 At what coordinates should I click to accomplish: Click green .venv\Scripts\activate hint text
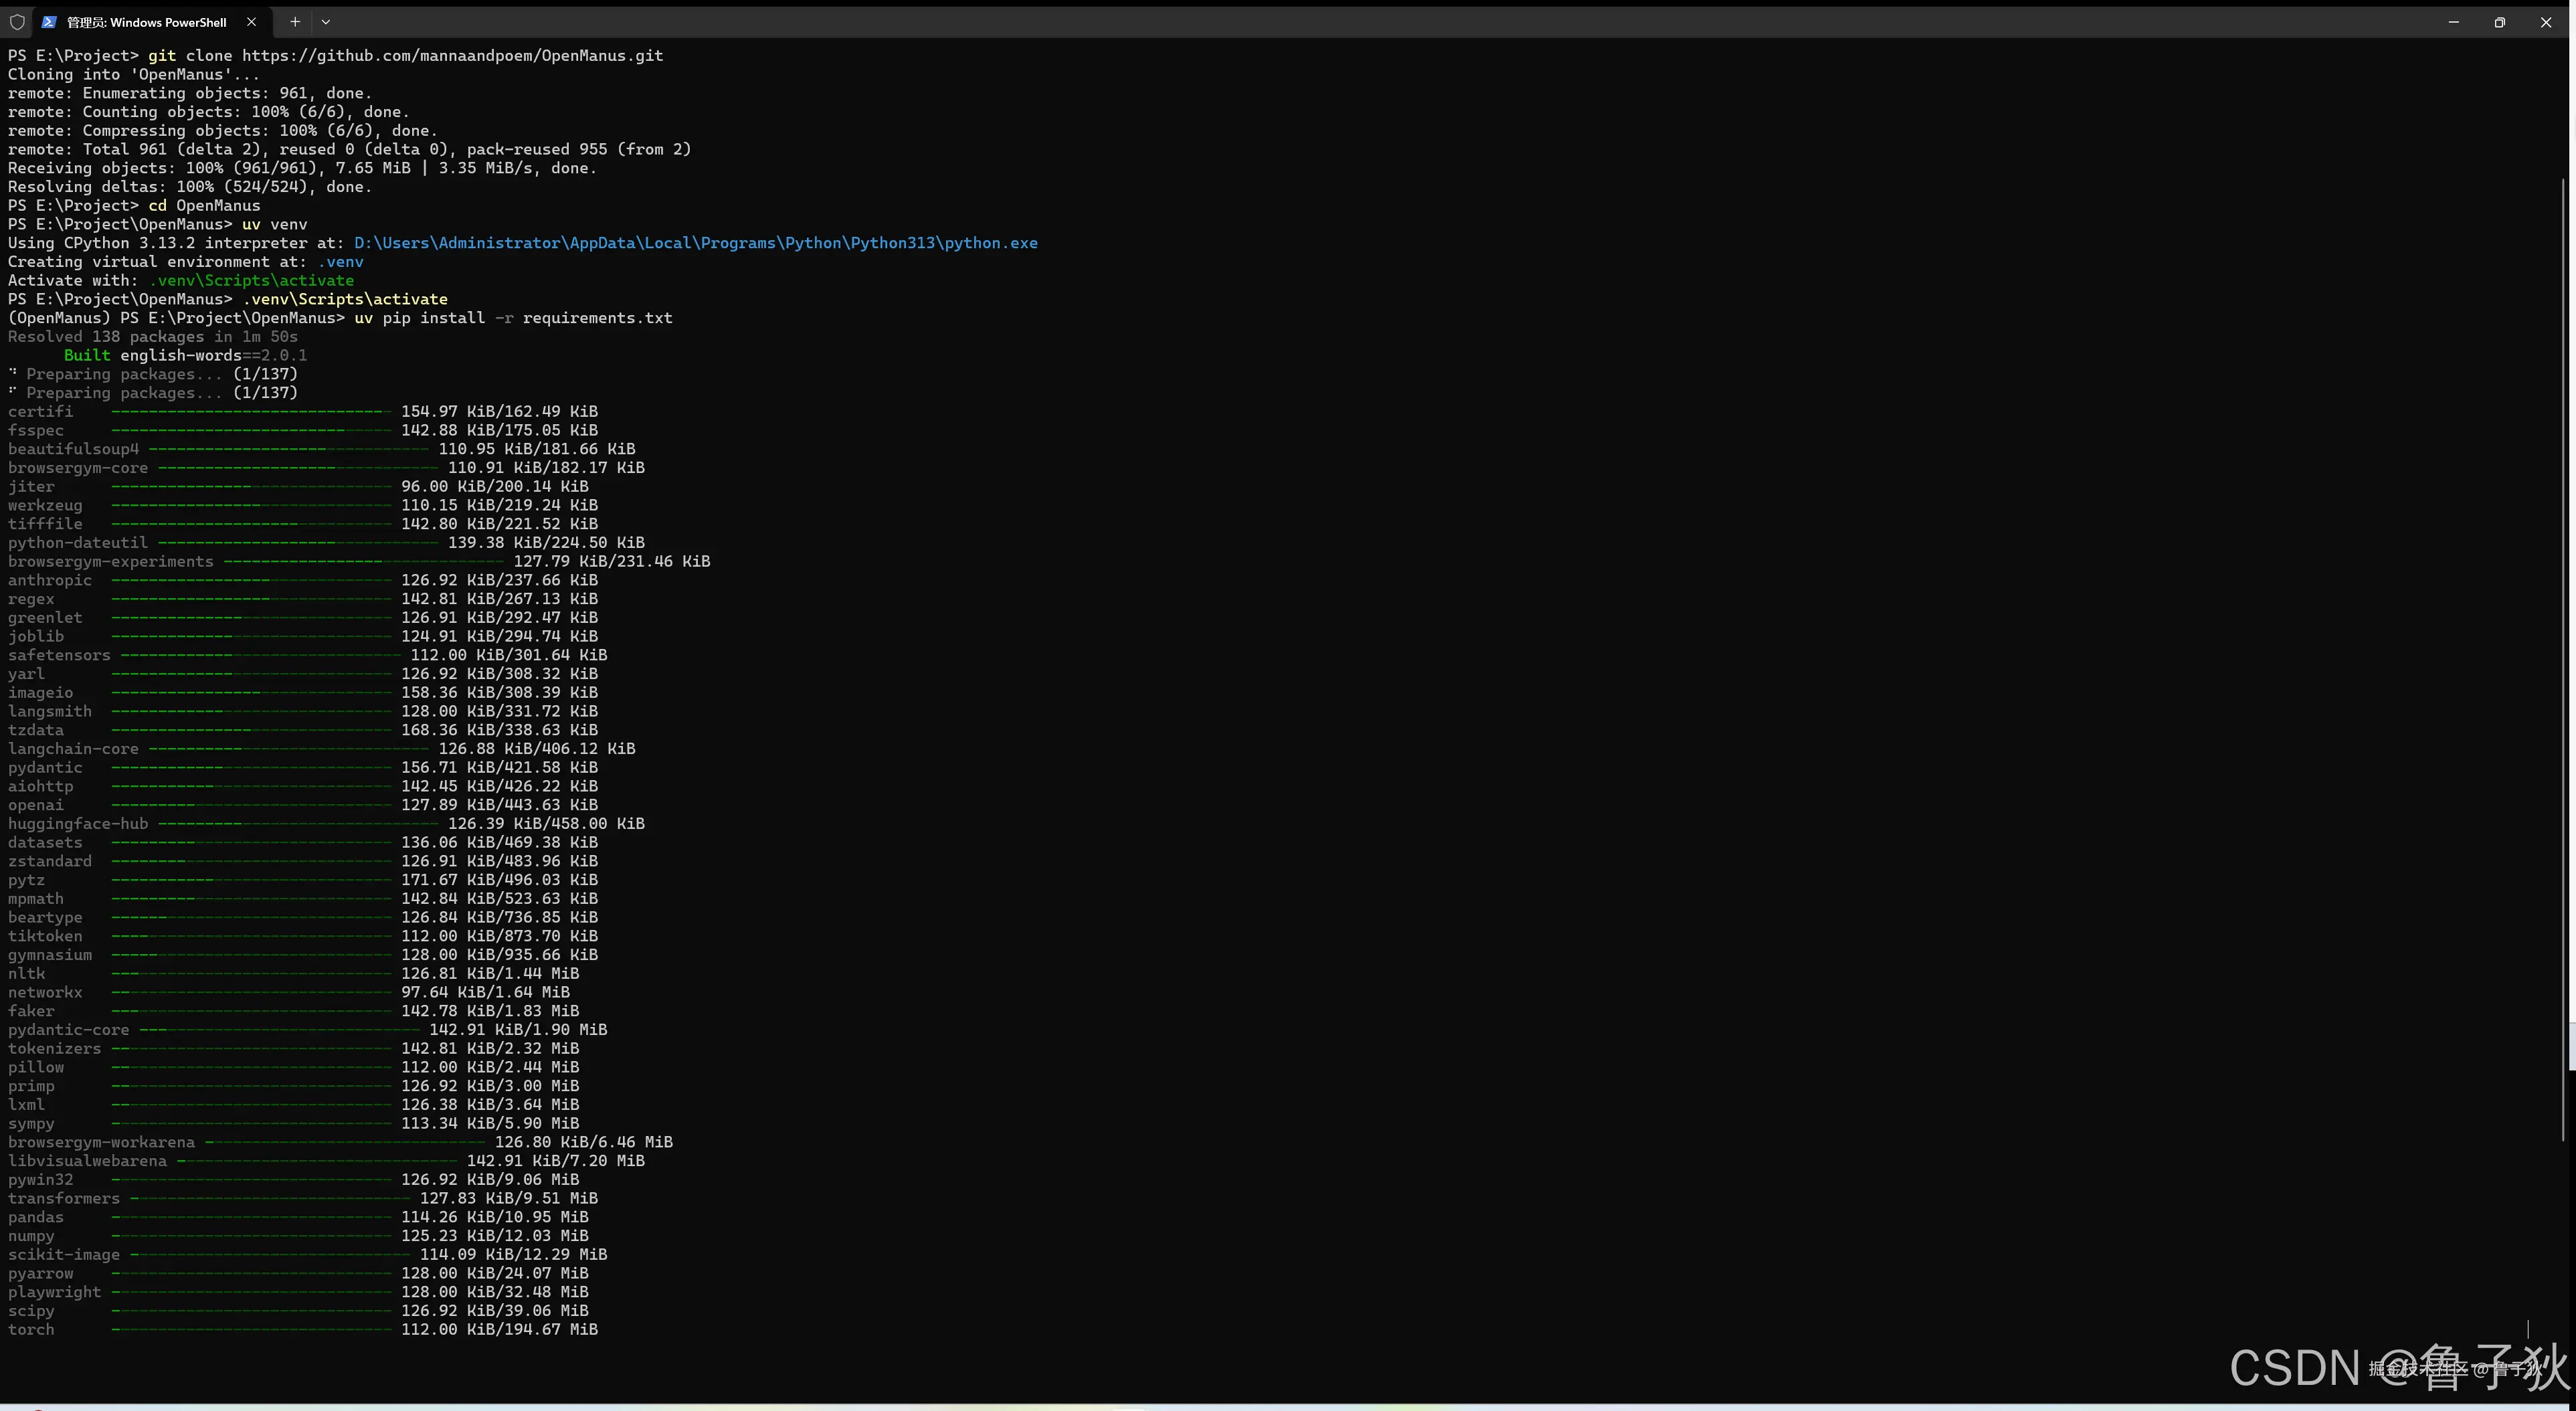[251, 281]
